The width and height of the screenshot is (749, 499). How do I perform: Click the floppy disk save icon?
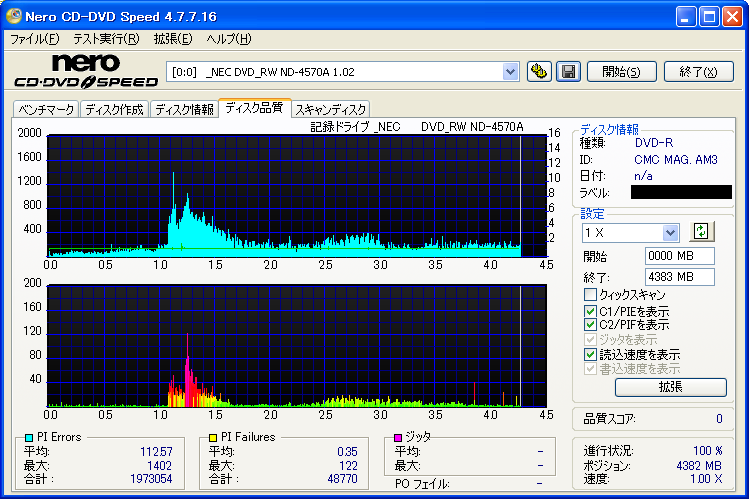(x=568, y=72)
